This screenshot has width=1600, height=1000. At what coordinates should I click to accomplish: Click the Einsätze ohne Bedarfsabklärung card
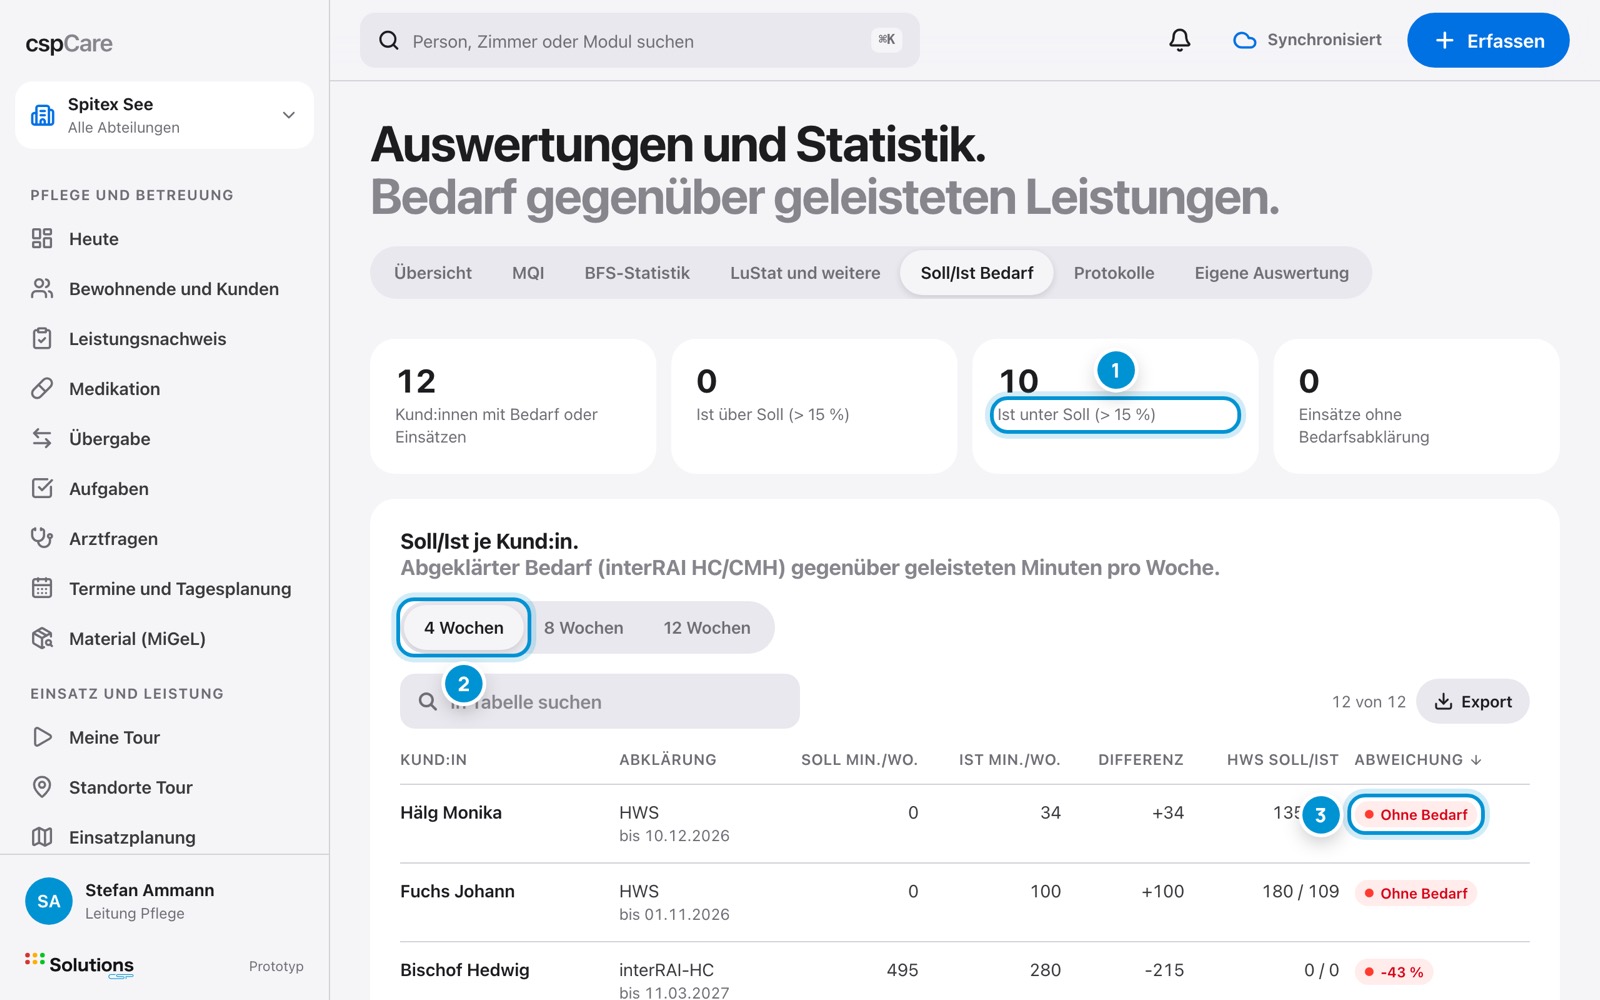point(1416,406)
